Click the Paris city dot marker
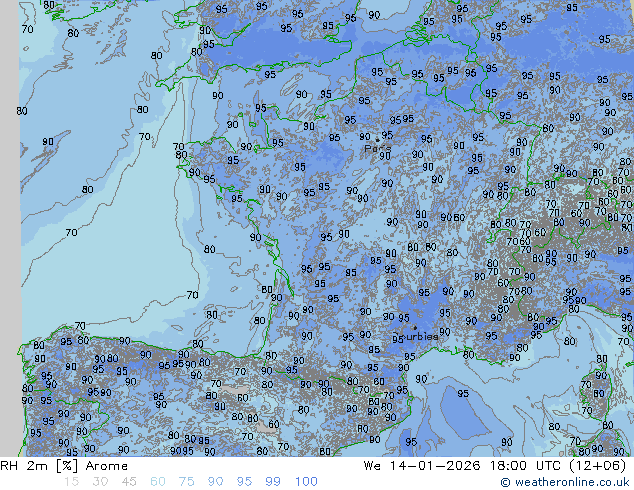634x490 pixels. click(378, 140)
